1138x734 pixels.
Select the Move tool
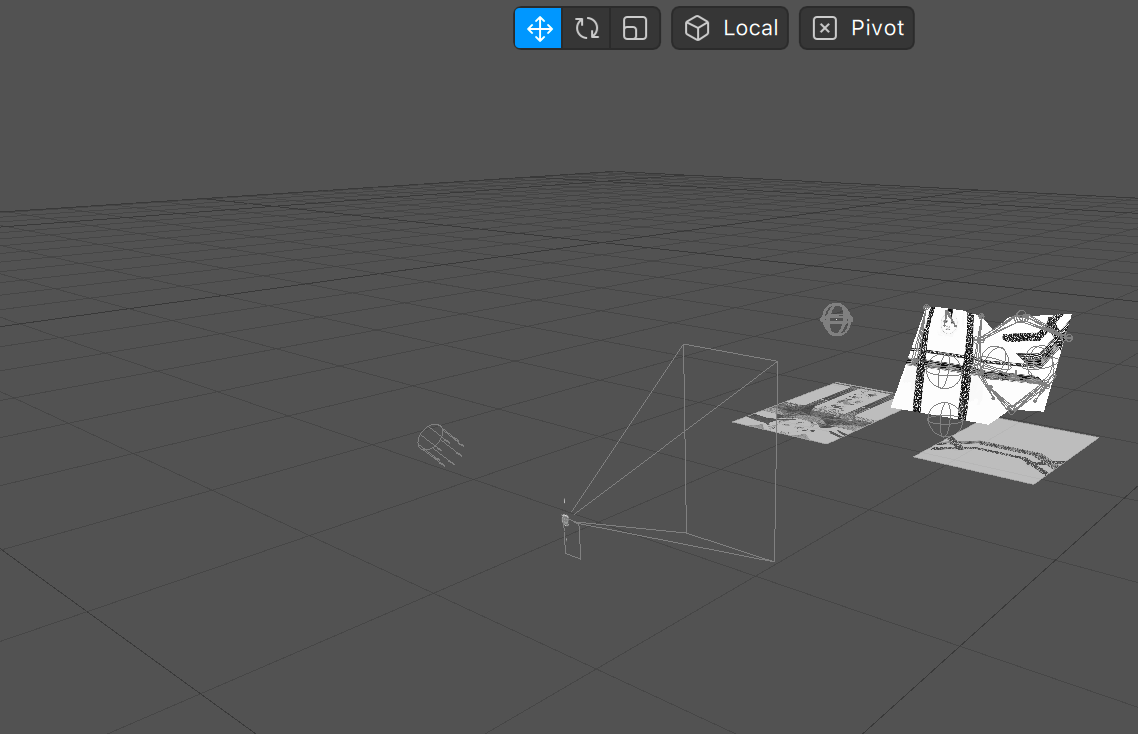tap(539, 28)
